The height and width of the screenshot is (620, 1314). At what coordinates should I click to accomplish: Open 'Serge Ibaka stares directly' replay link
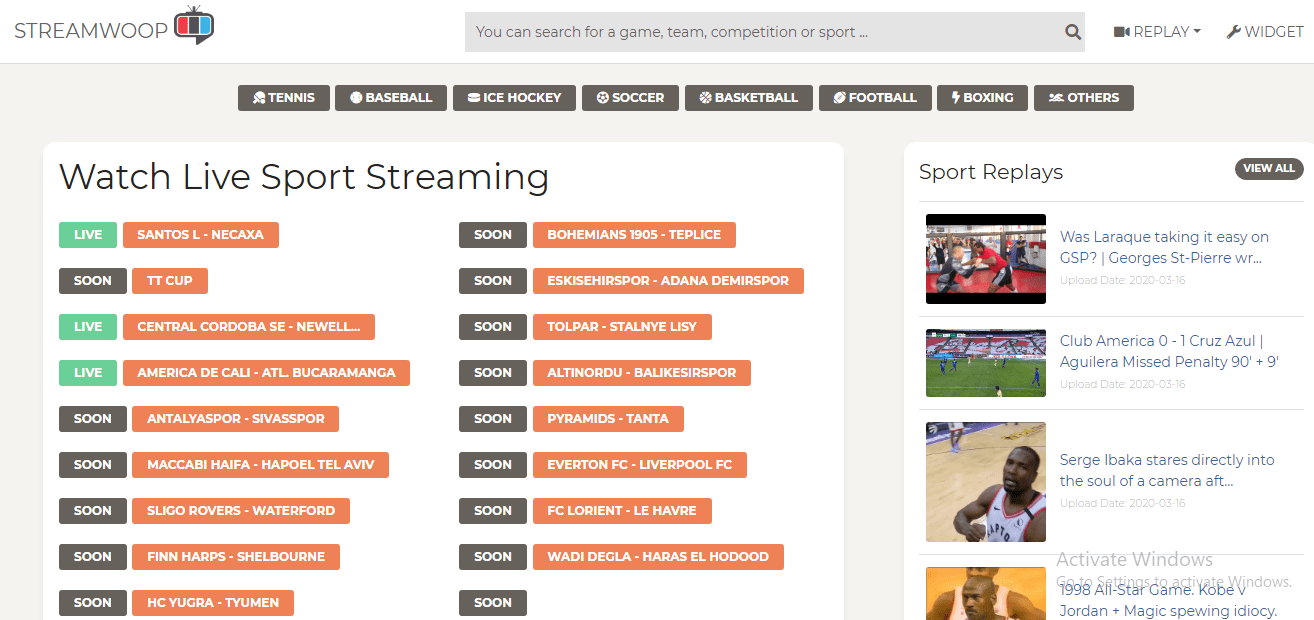point(1167,470)
